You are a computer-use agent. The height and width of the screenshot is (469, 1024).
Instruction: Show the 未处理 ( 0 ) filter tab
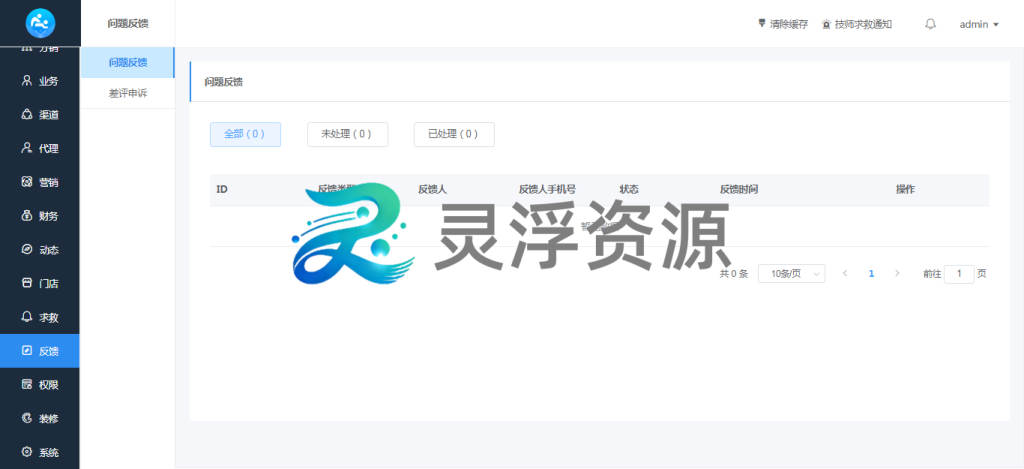click(x=347, y=134)
